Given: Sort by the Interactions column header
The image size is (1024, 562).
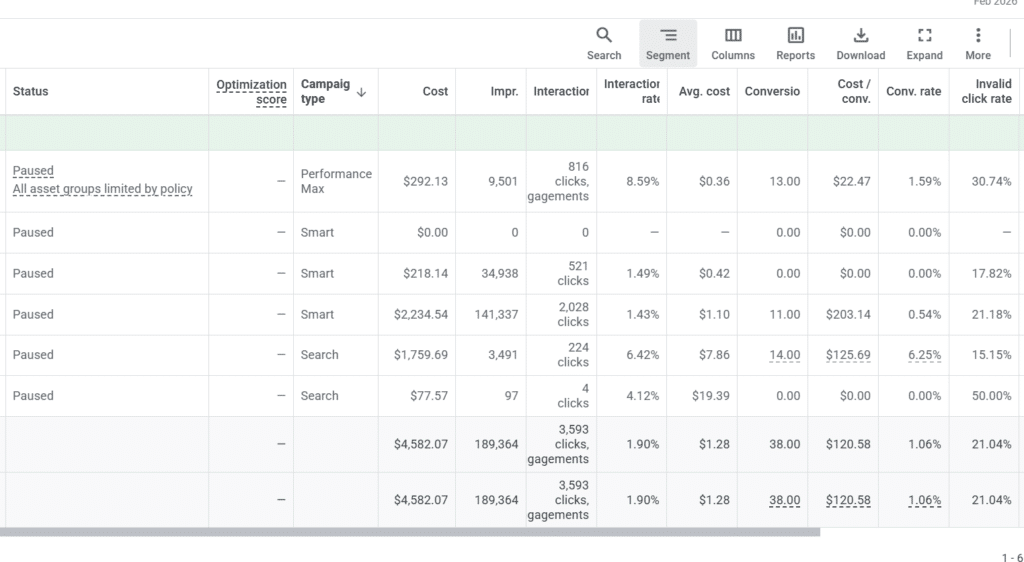Looking at the screenshot, I should coord(560,91).
